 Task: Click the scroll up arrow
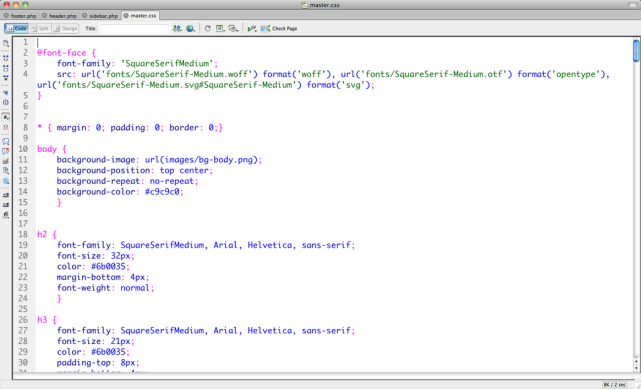636,362
